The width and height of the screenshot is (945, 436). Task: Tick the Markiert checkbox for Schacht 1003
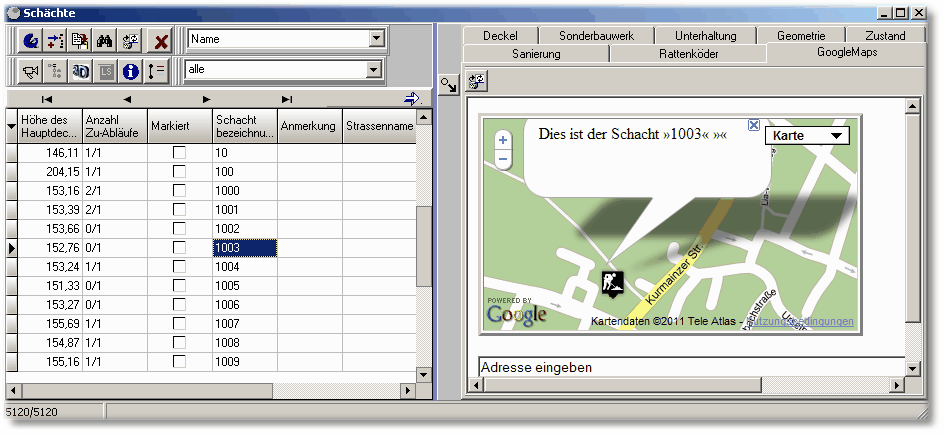[x=180, y=248]
